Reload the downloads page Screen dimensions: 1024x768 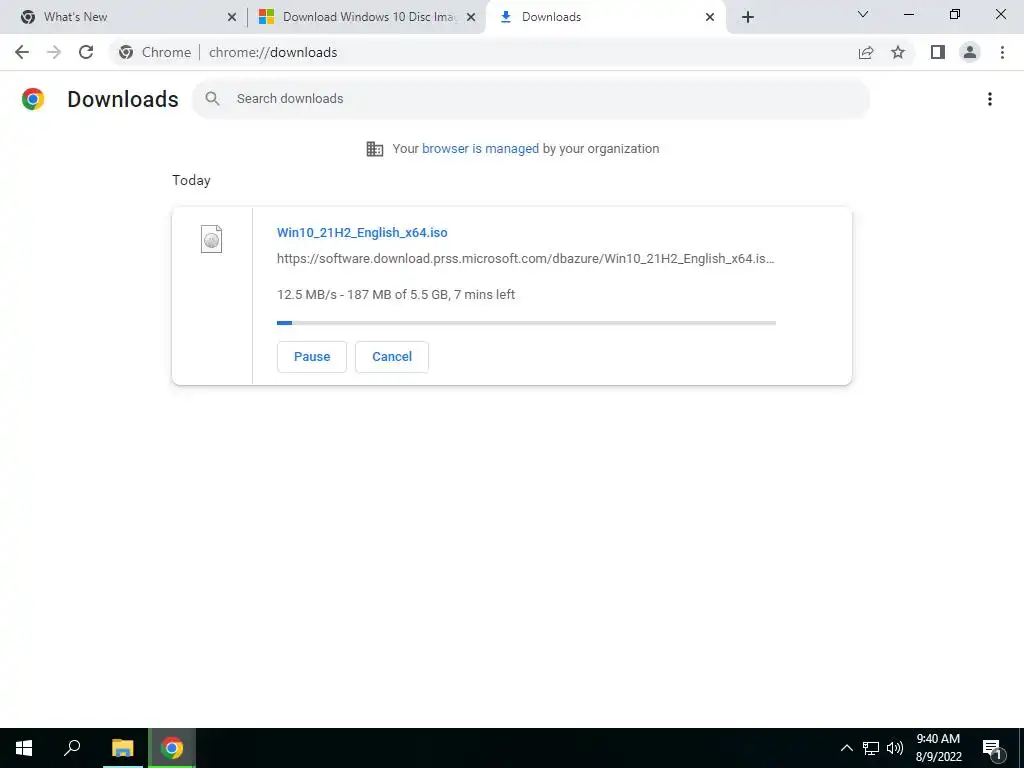86,52
